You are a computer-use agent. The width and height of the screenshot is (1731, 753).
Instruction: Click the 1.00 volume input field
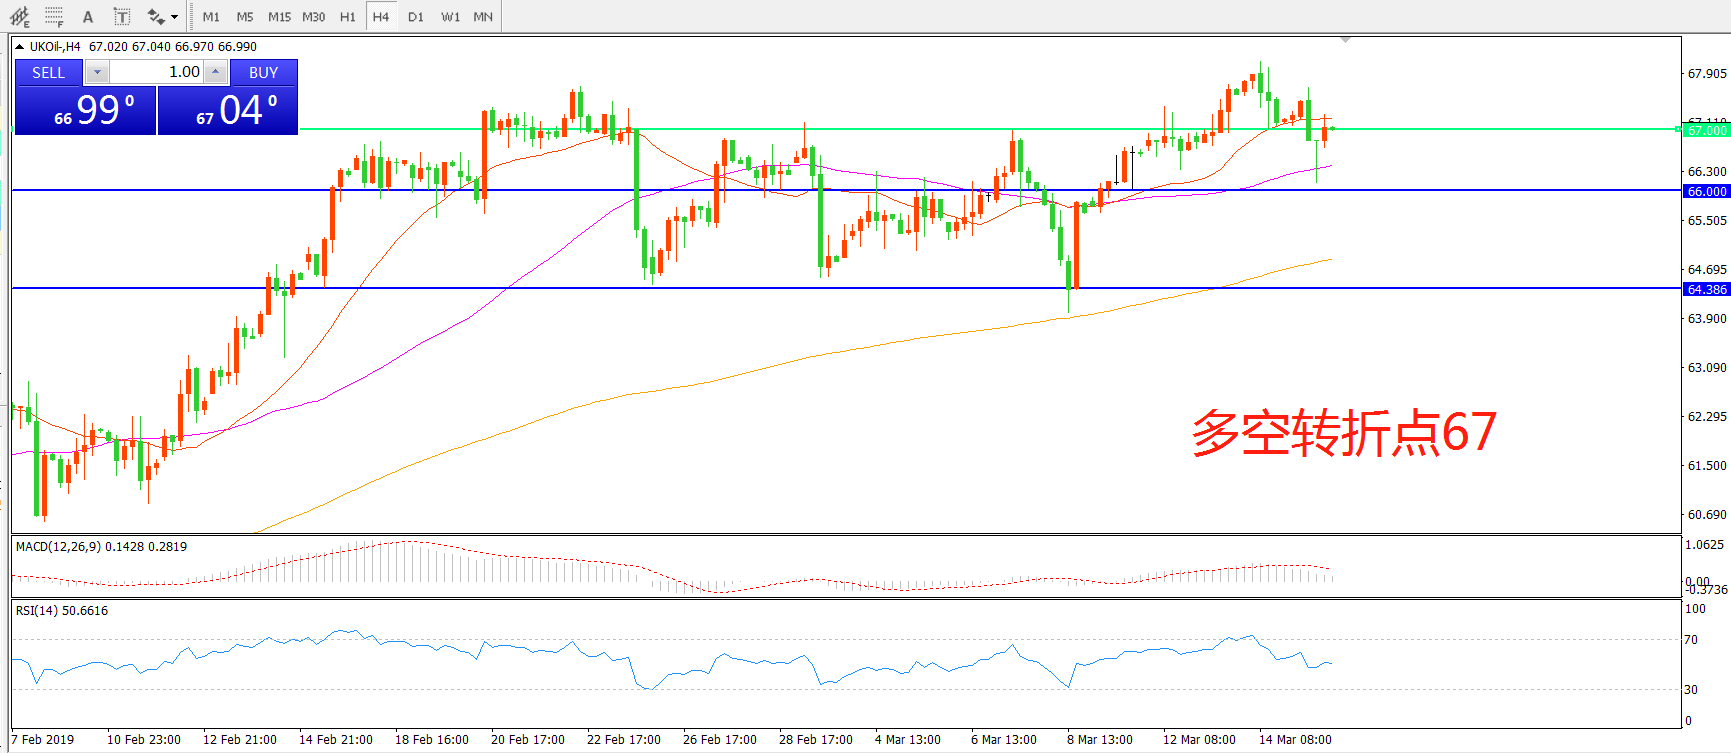pyautogui.click(x=156, y=72)
